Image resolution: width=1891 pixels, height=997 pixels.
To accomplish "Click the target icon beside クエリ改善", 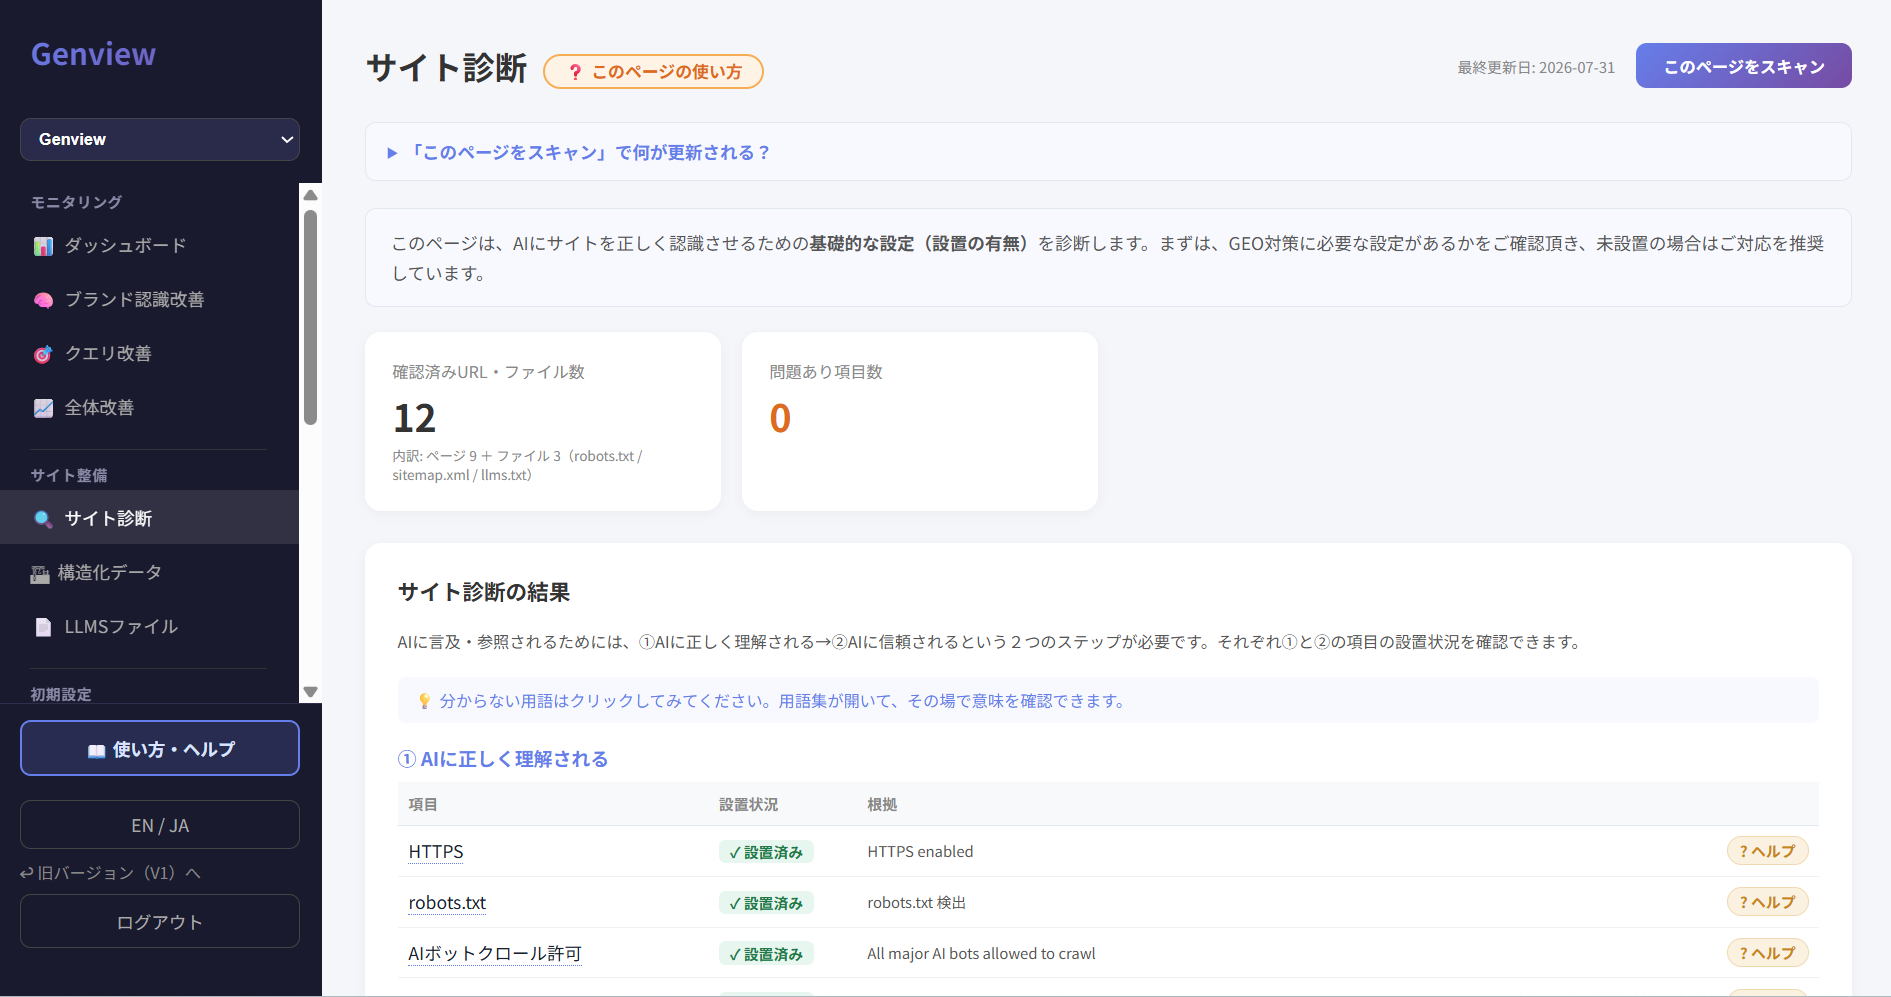I will click(x=43, y=354).
